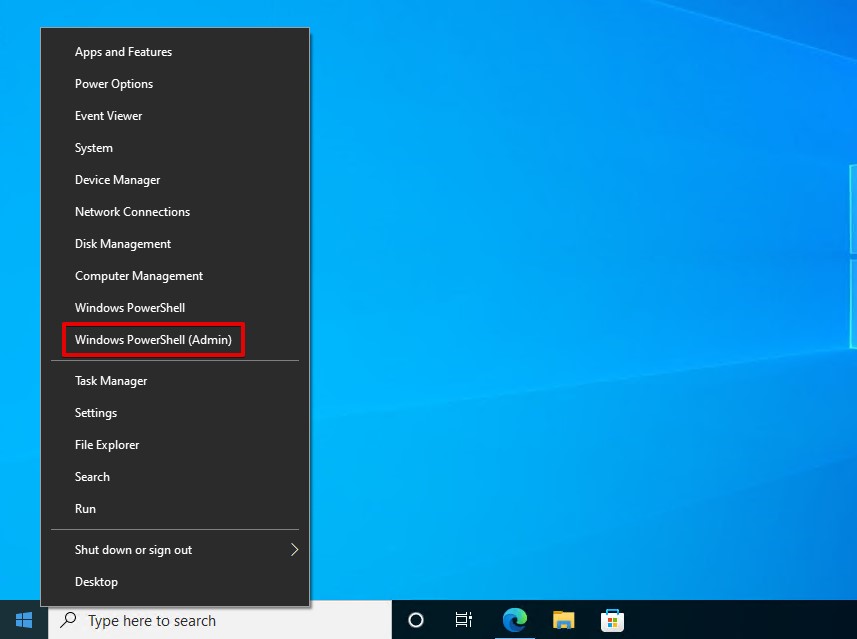This screenshot has height=639, width=857.
Task: Launch Microsoft Store from the taskbar
Action: (612, 620)
